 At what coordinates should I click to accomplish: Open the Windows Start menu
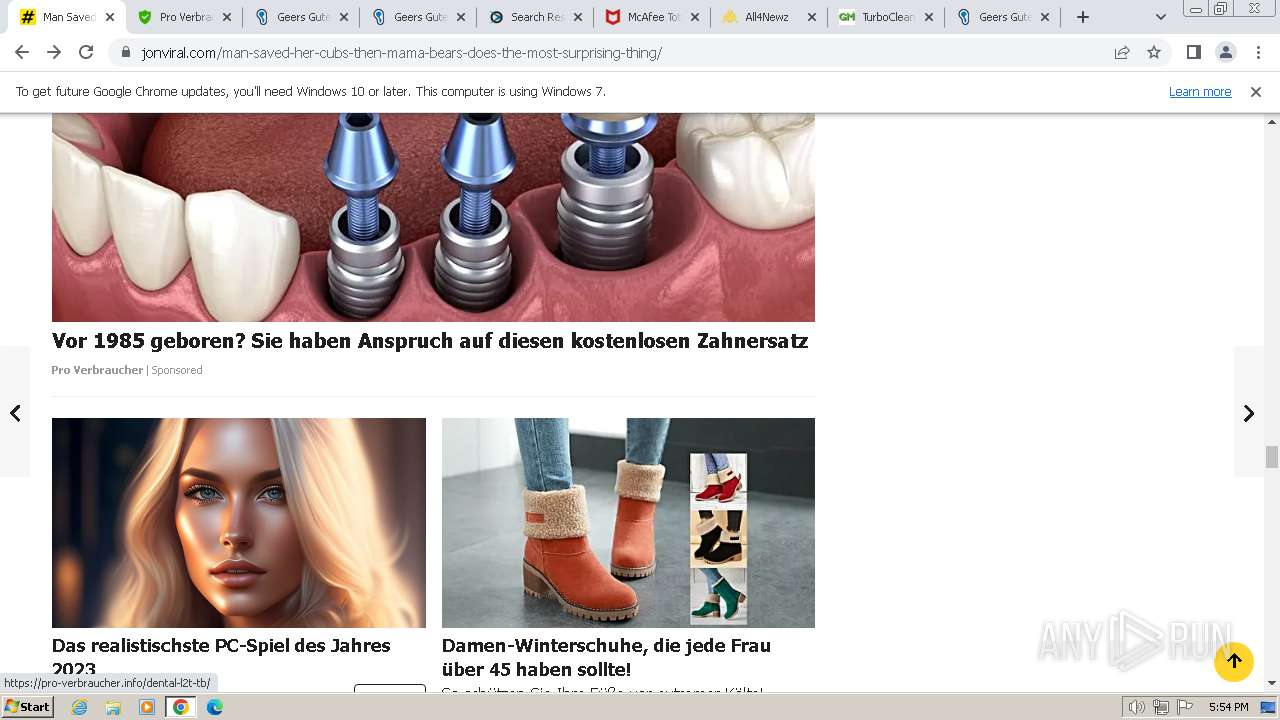pos(27,706)
